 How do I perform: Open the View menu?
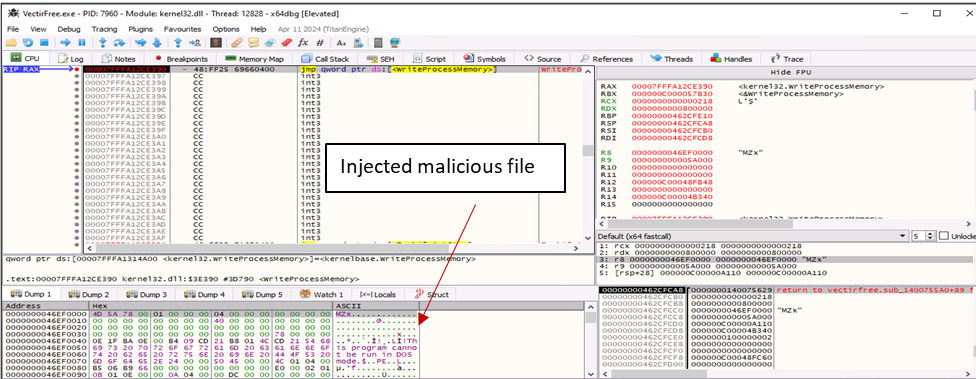39,29
